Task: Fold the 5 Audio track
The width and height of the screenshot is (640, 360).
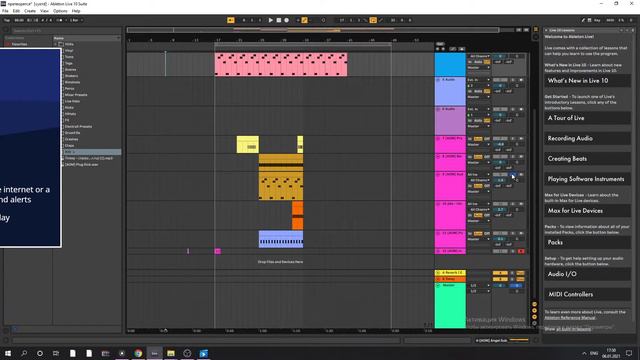Action: point(438,80)
